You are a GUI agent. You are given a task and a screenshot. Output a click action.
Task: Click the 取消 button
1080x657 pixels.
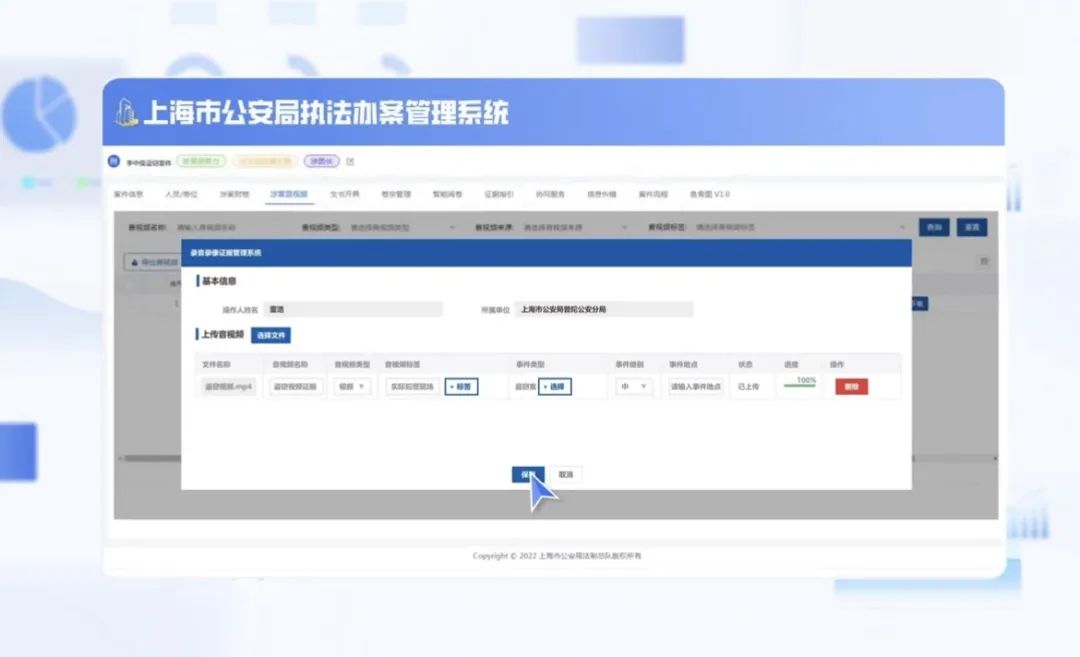[x=566, y=475]
